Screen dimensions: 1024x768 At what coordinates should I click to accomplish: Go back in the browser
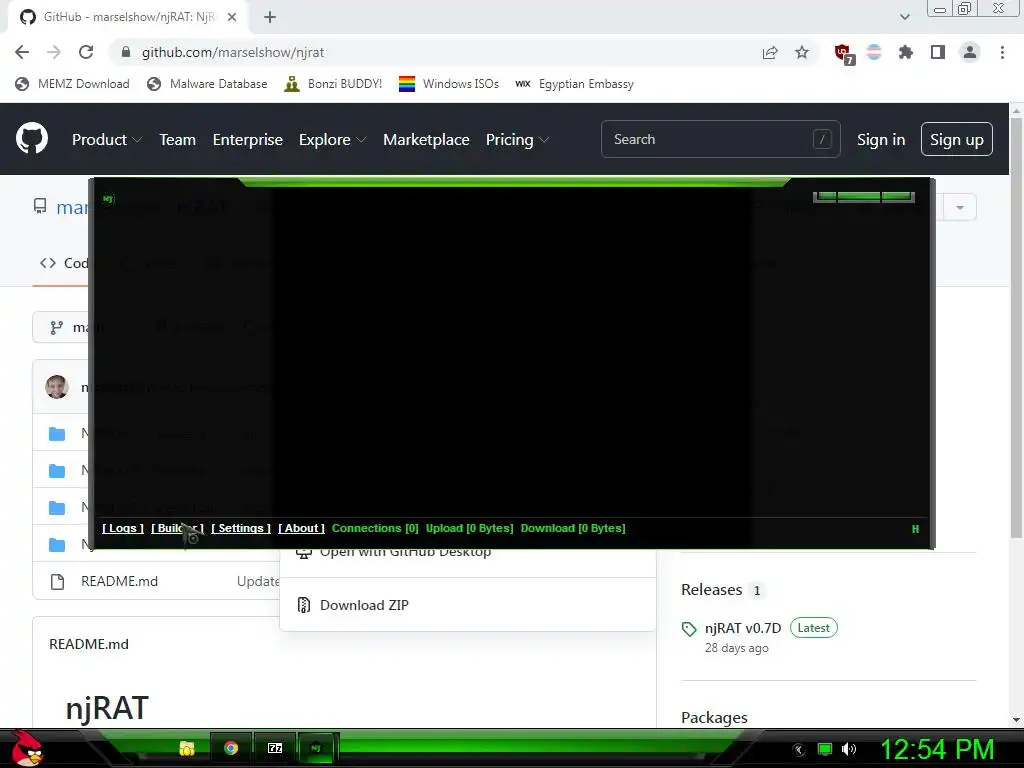click(x=22, y=52)
